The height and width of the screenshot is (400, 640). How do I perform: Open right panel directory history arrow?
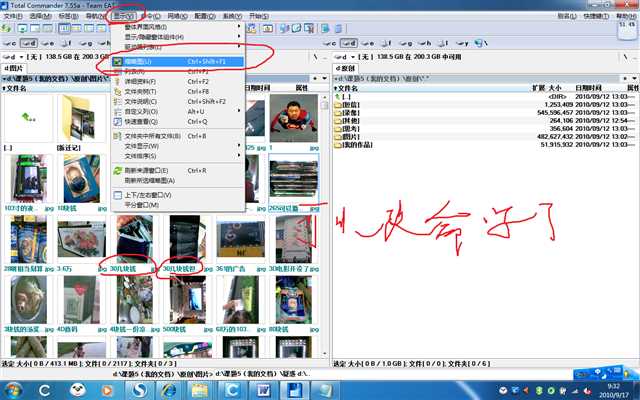634,78
